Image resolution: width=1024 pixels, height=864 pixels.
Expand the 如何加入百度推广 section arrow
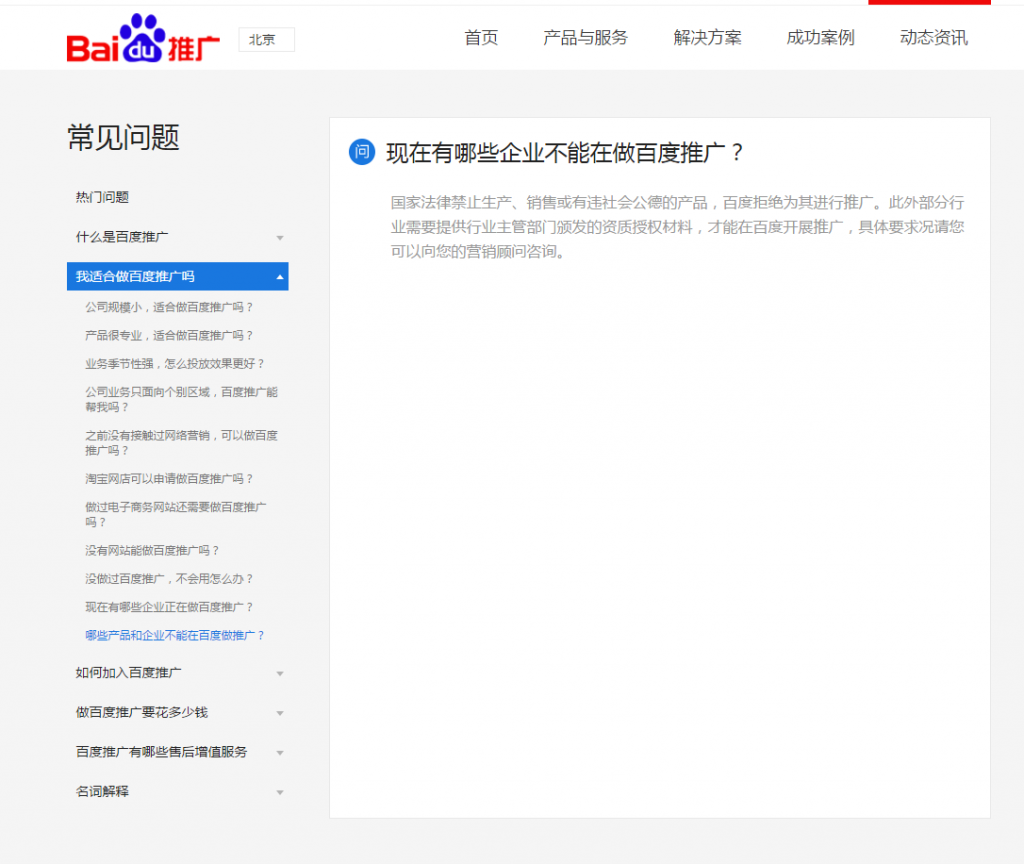tap(280, 673)
